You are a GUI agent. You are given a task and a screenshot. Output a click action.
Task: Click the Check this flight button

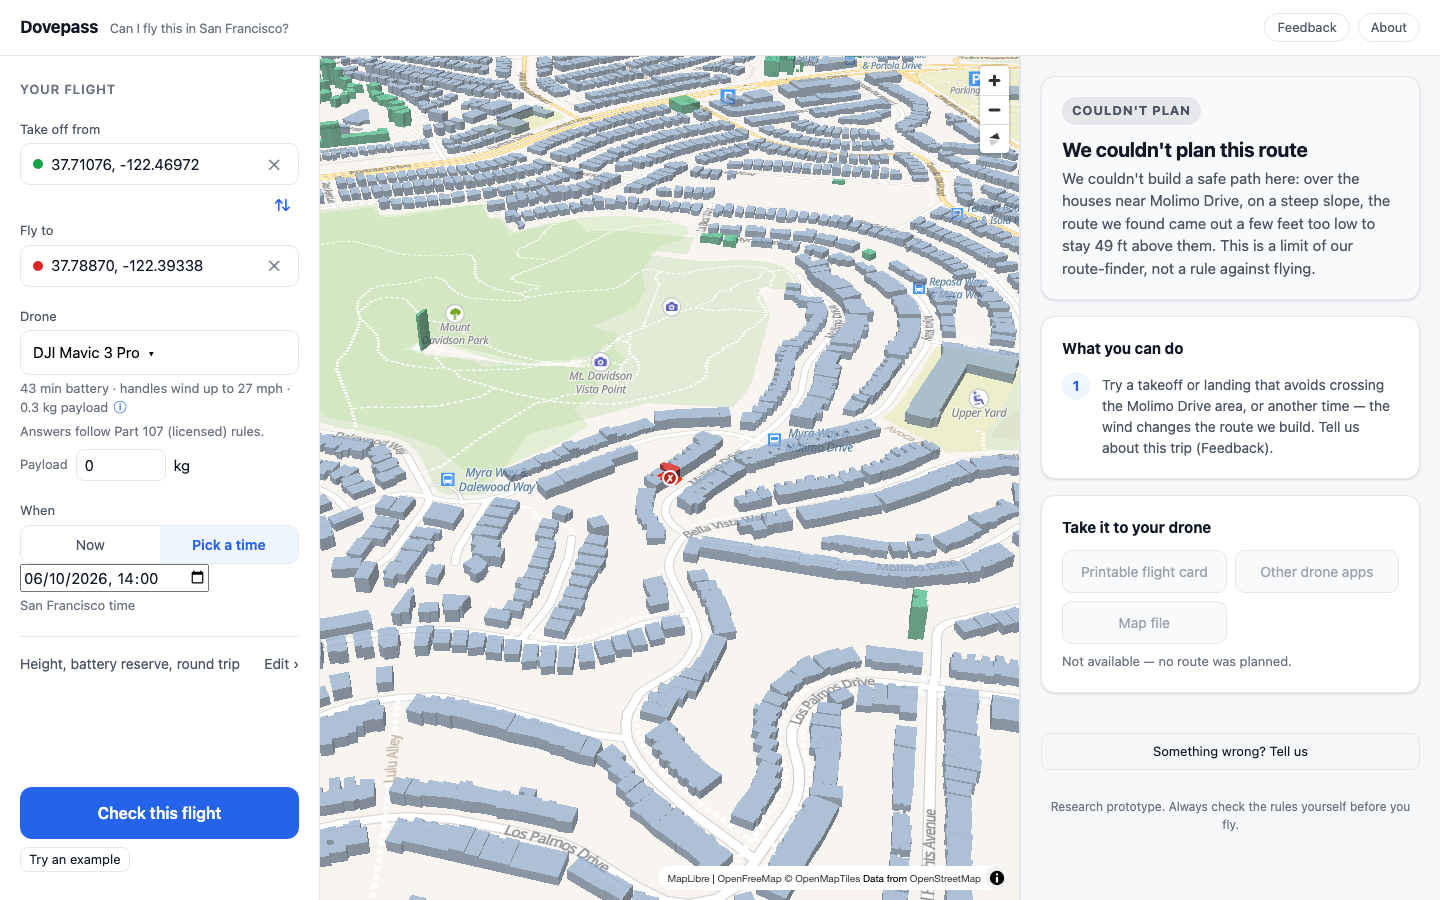pos(159,813)
